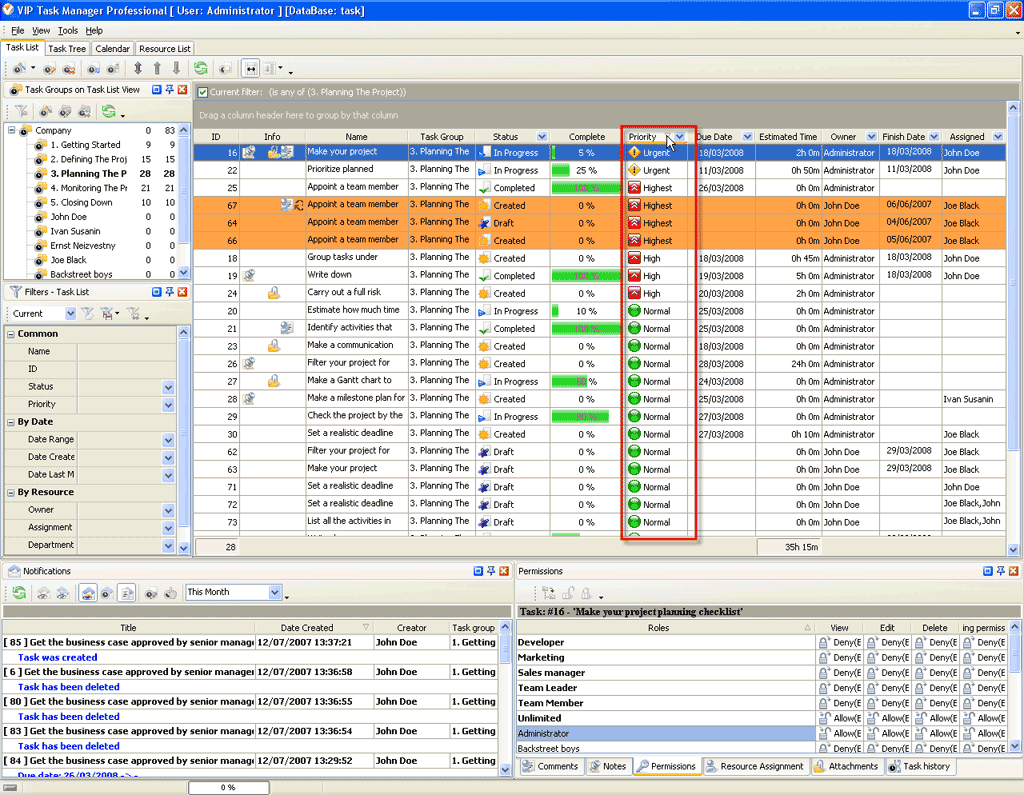This screenshot has width=1024, height=795.
Task: Pin the Task Groups on Task List View panel
Action: (170, 89)
